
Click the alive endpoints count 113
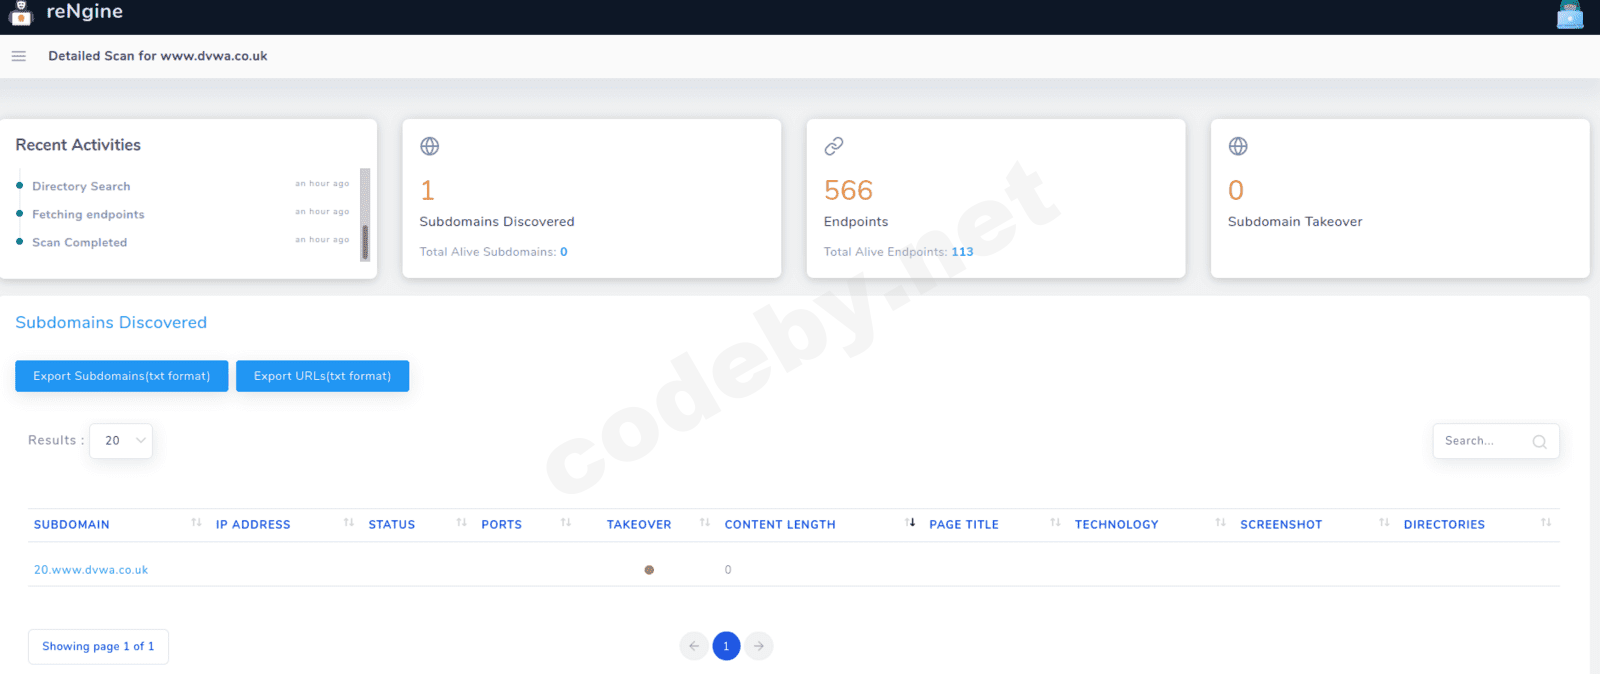pyautogui.click(x=962, y=252)
